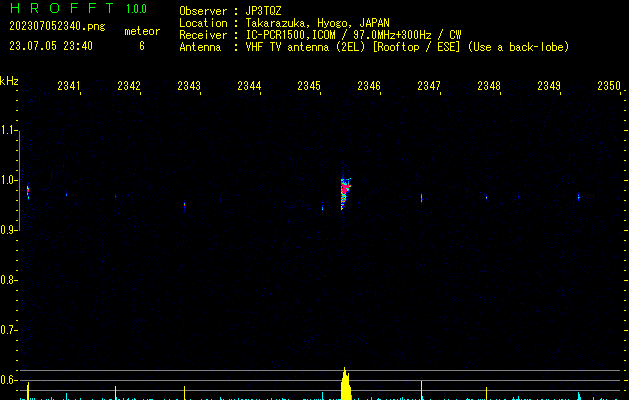Pick the 2347 time marker
This screenshot has height=400, width=629.
[x=429, y=87]
